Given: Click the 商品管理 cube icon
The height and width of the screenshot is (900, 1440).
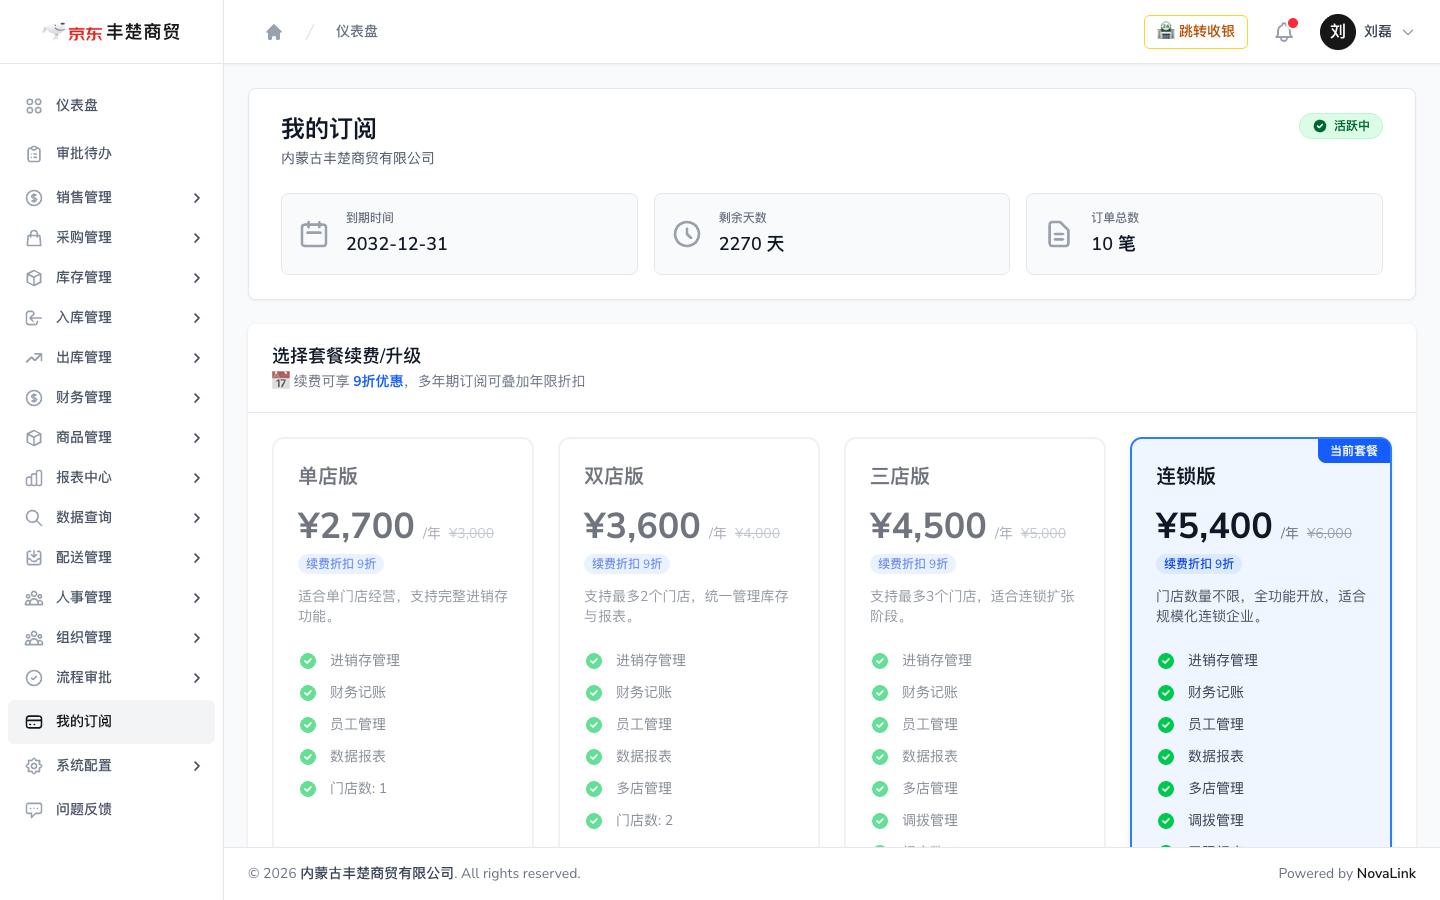Looking at the screenshot, I should pyautogui.click(x=34, y=438).
